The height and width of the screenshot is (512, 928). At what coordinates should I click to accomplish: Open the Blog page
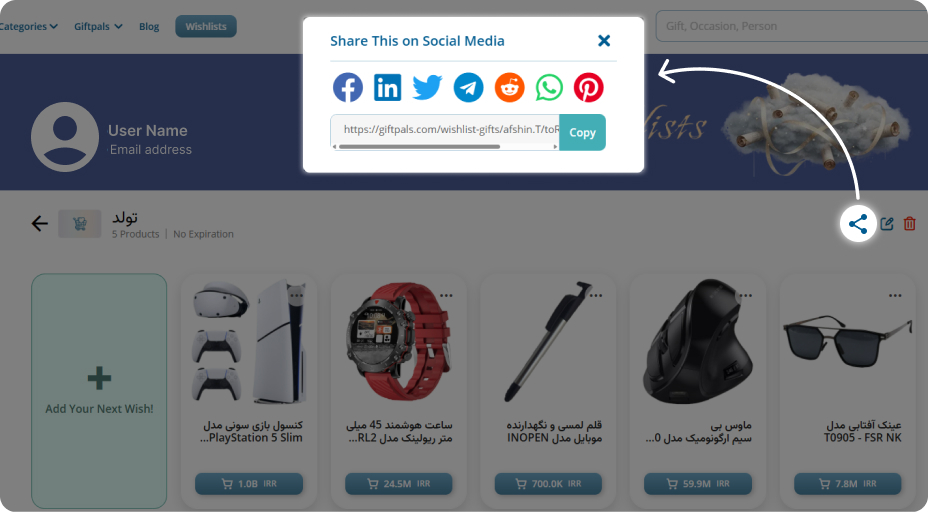coord(149,26)
